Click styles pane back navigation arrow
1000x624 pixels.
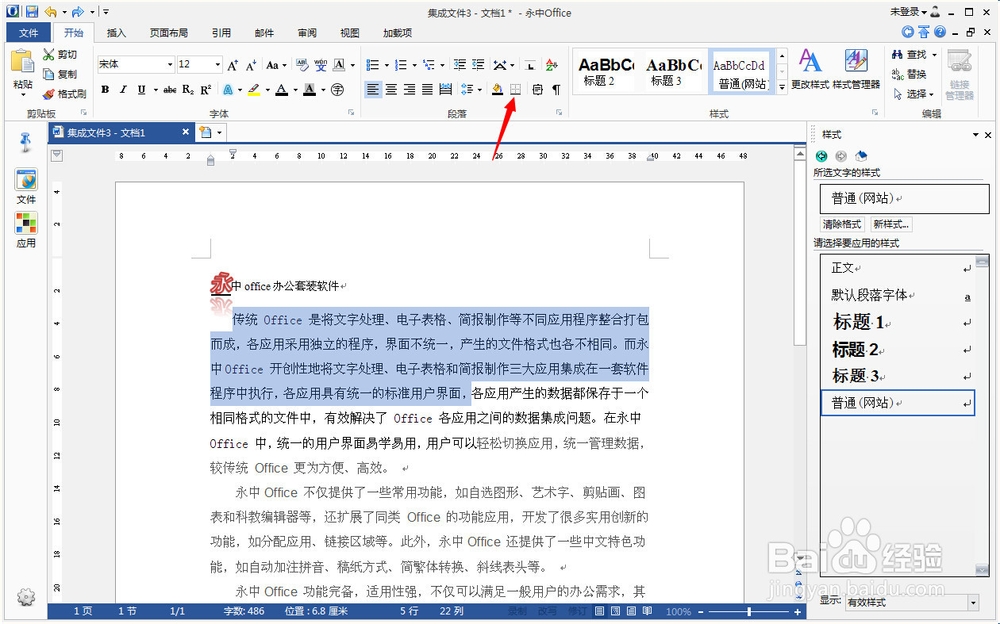(x=821, y=156)
